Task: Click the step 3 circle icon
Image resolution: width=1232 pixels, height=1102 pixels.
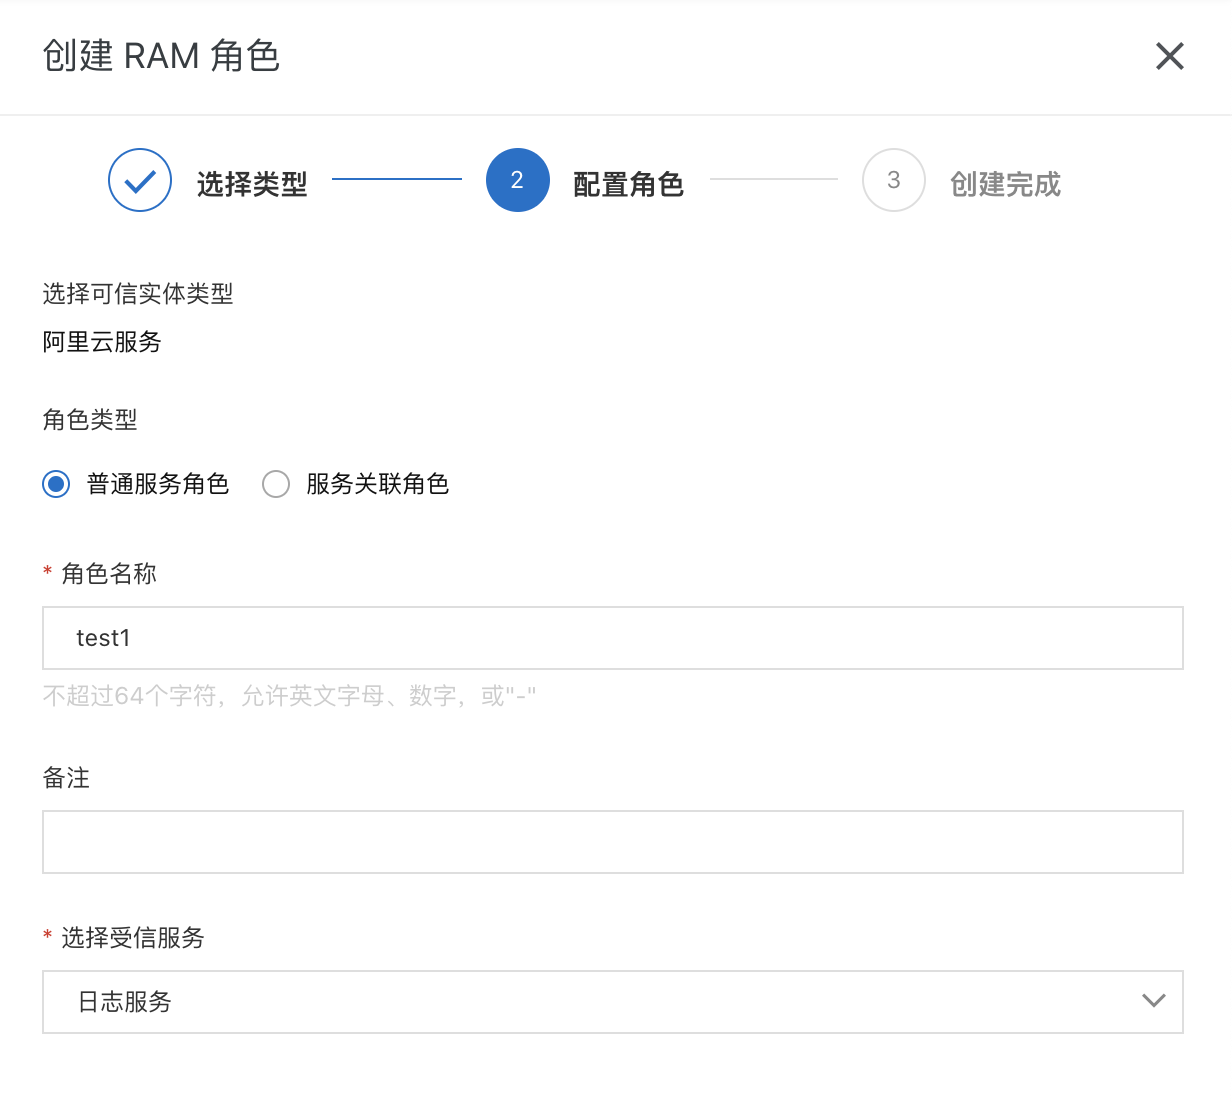Action: 893,180
